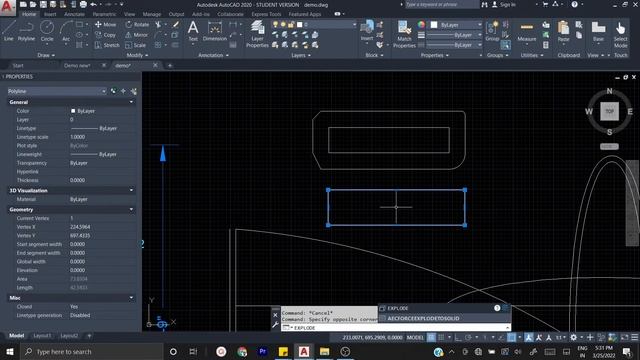Viewport: 640px width, 360px height.
Task: Open the Parametric ribbon tab
Action: 104,14
